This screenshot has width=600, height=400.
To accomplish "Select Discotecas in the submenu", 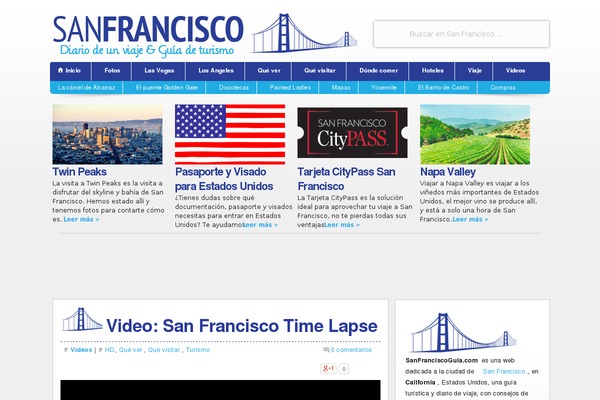I will [233, 88].
